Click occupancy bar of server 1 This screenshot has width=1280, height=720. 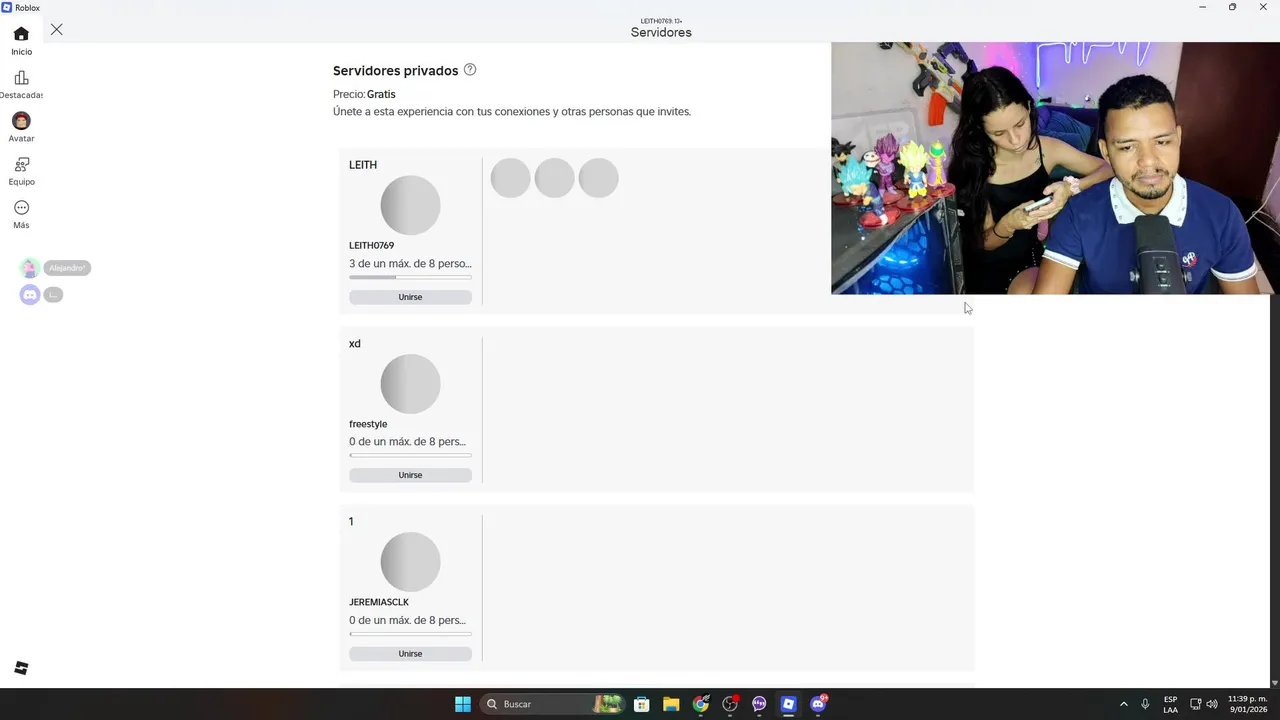tap(410, 633)
